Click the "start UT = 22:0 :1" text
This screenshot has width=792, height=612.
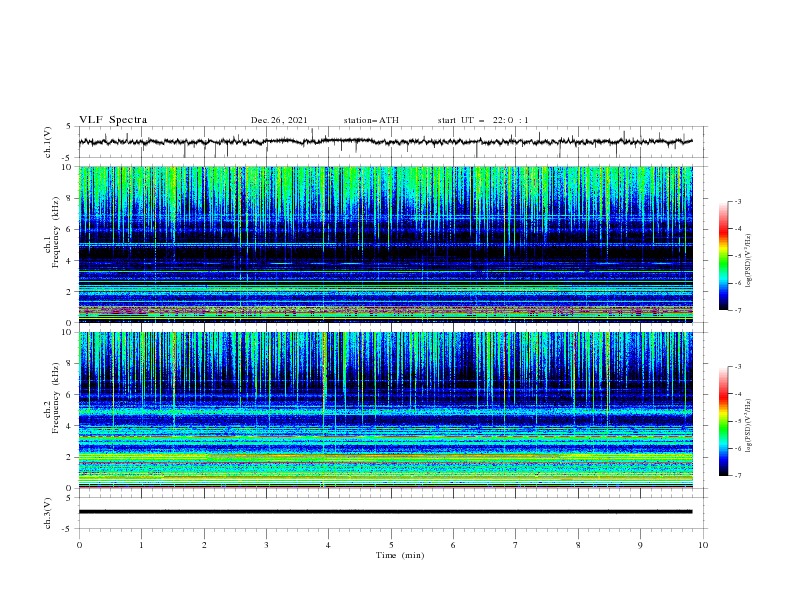pos(483,120)
